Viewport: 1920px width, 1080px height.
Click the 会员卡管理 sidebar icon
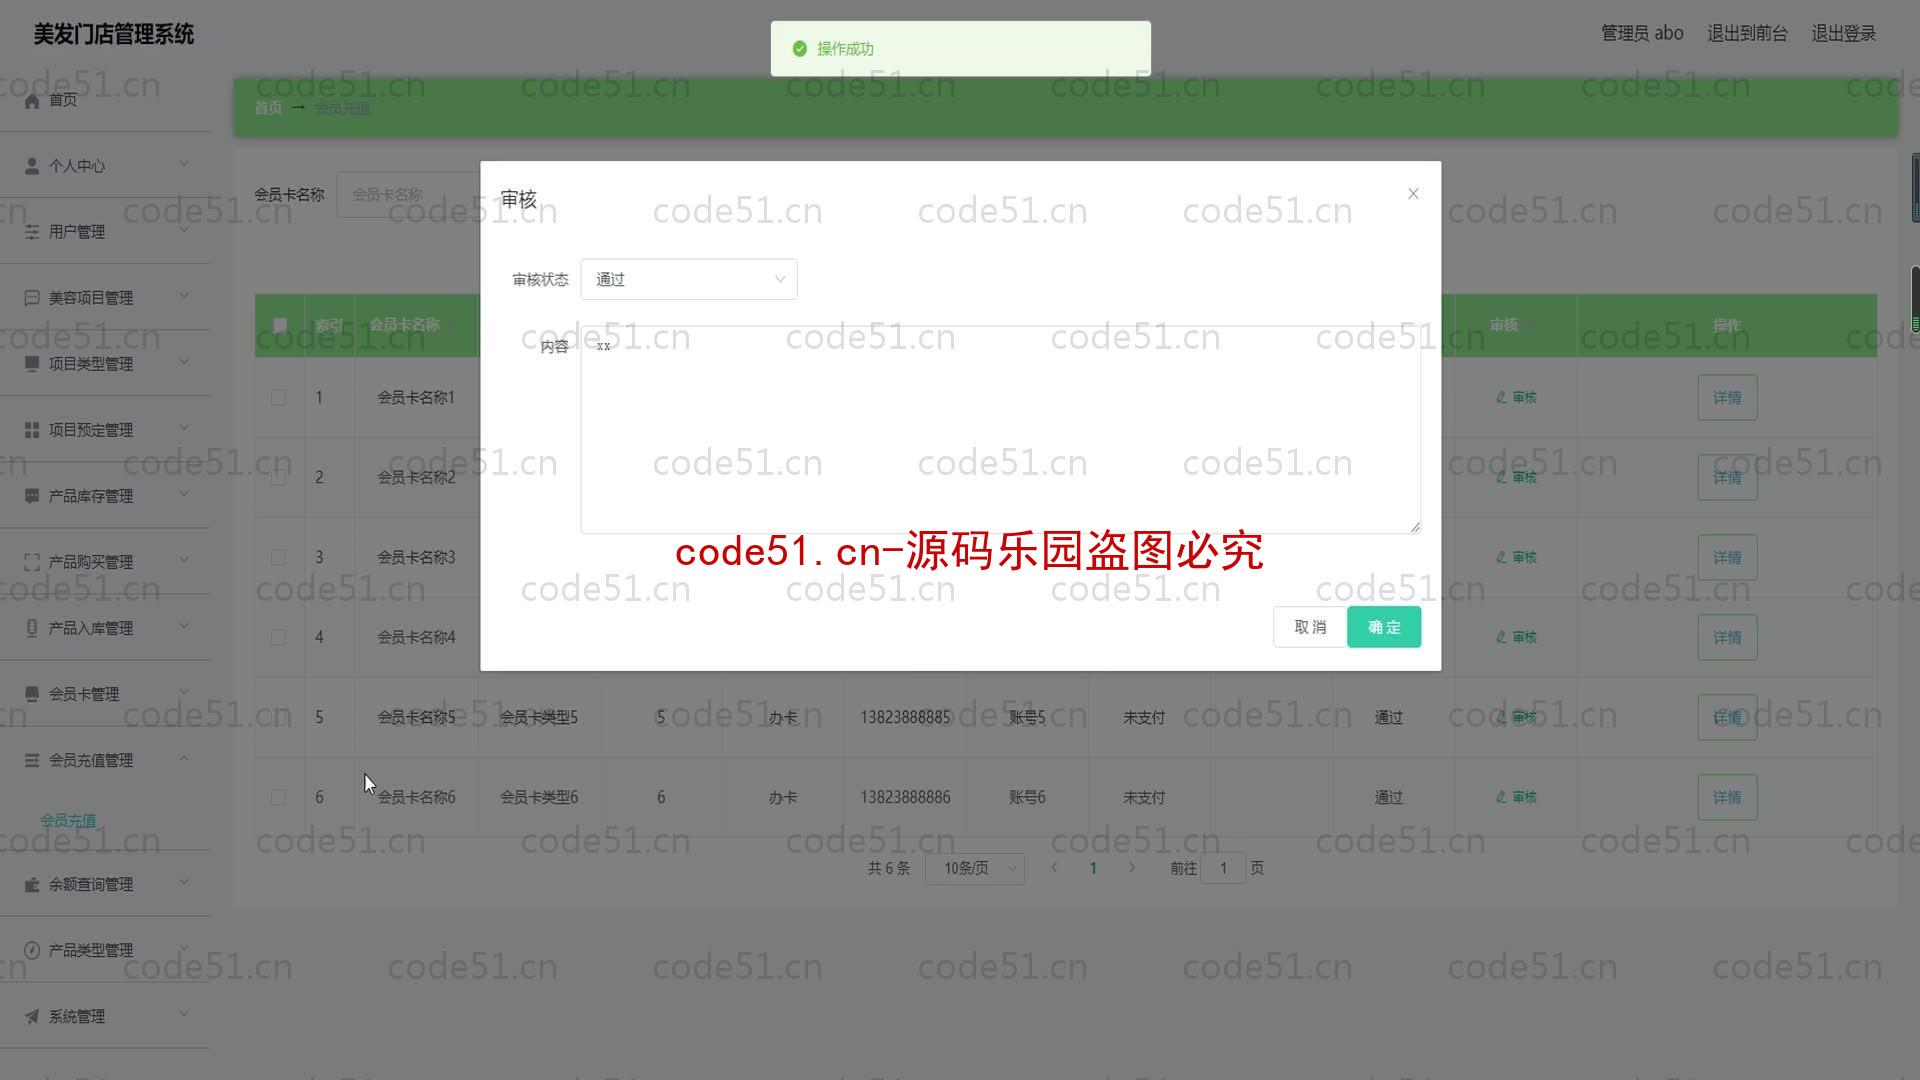coord(32,694)
